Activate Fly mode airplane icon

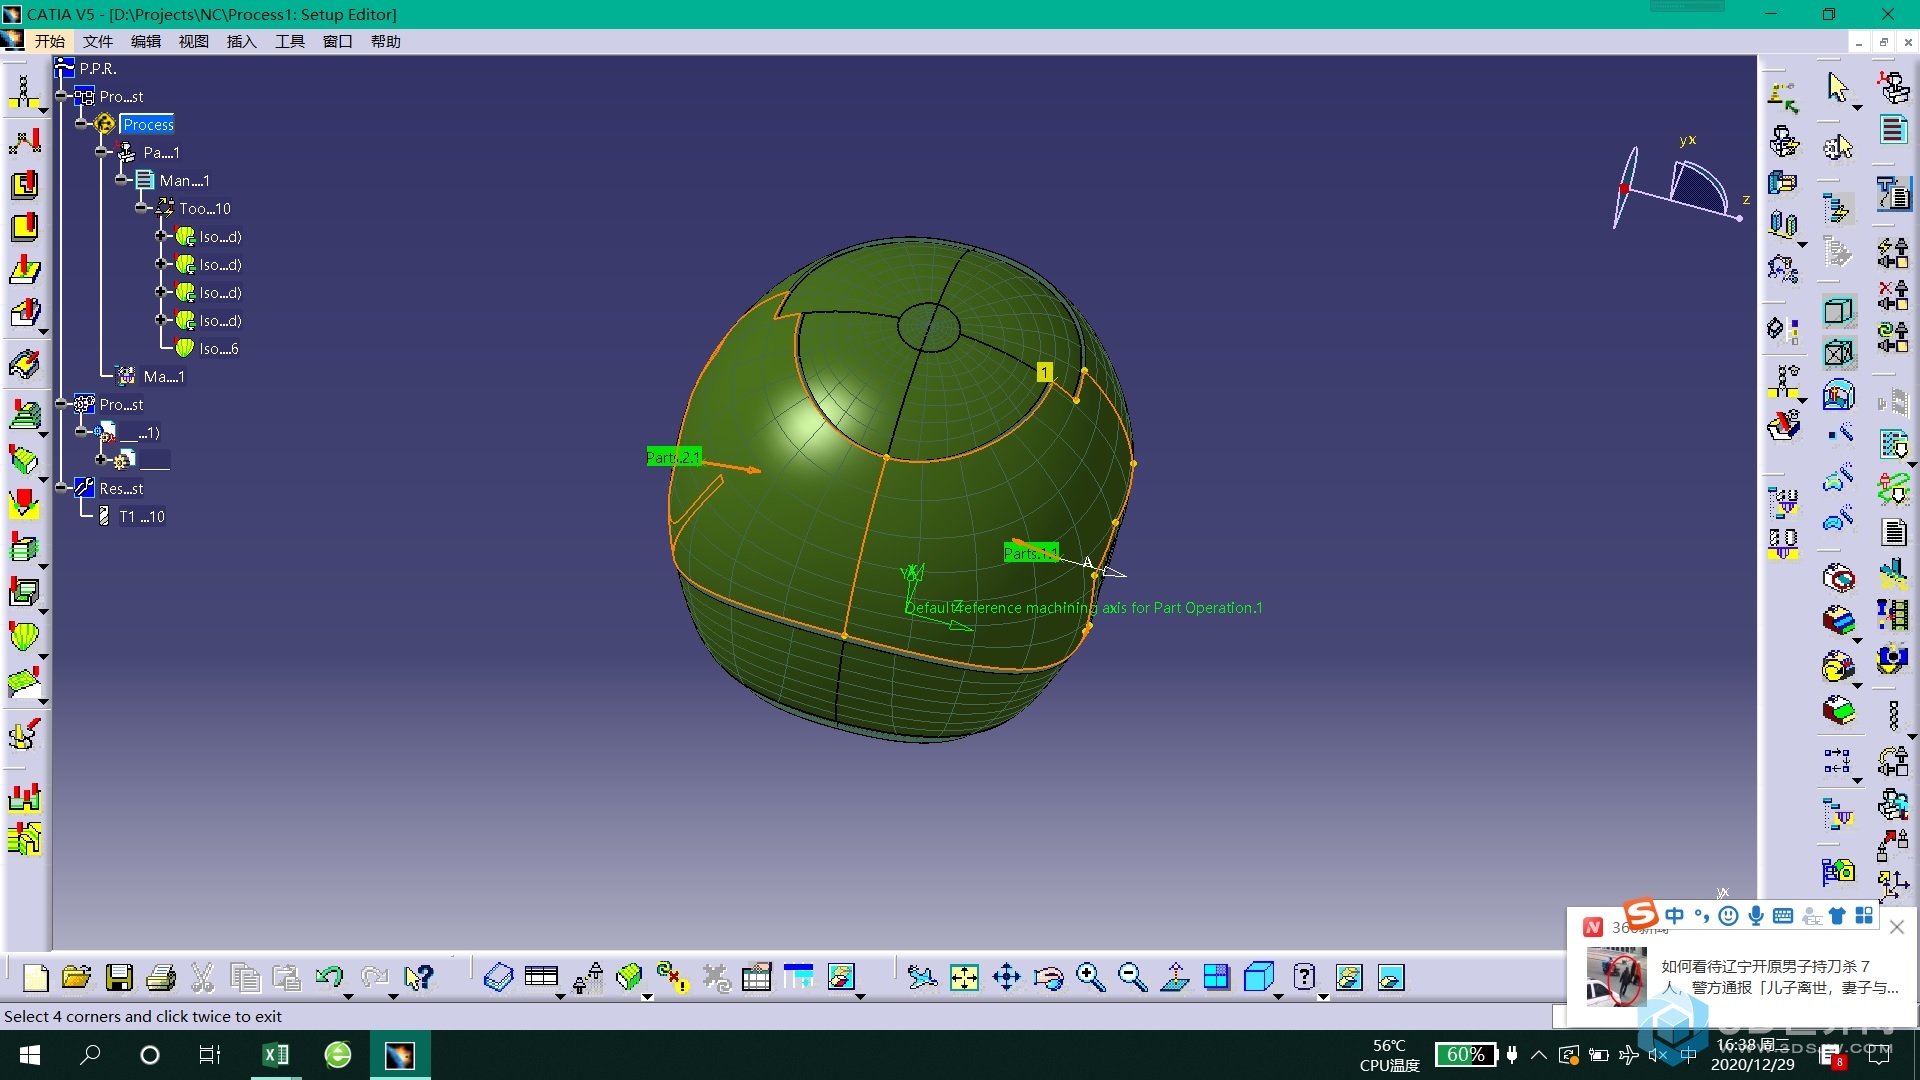922,977
